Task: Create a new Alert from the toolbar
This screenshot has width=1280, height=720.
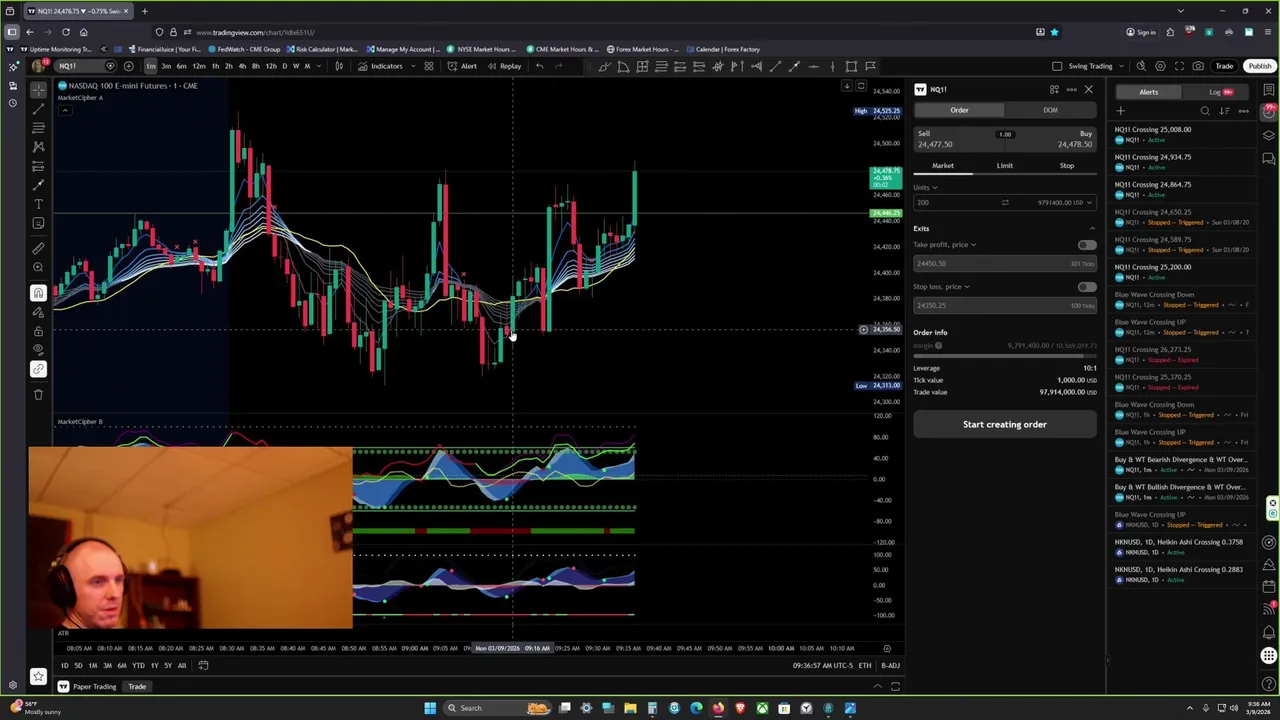Action: click(462, 66)
